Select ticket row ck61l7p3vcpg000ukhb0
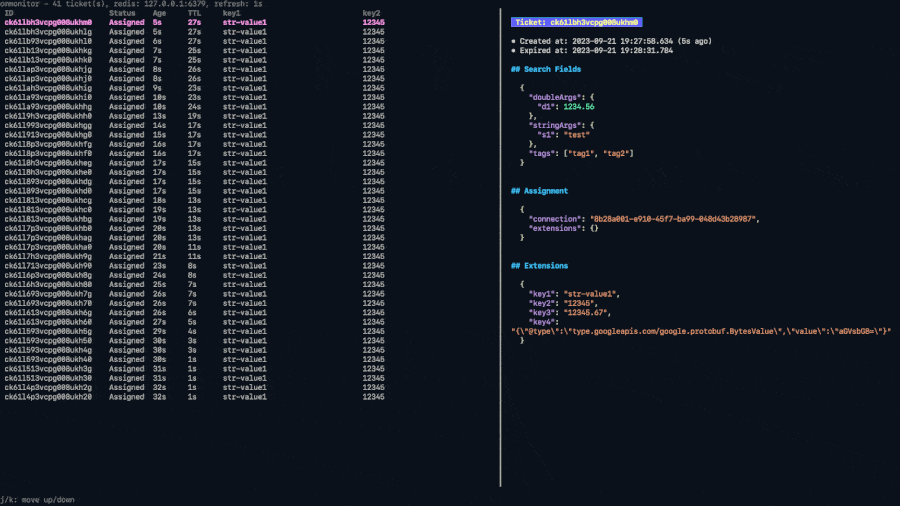Screen dimensions: 900x506 [x=195, y=228]
